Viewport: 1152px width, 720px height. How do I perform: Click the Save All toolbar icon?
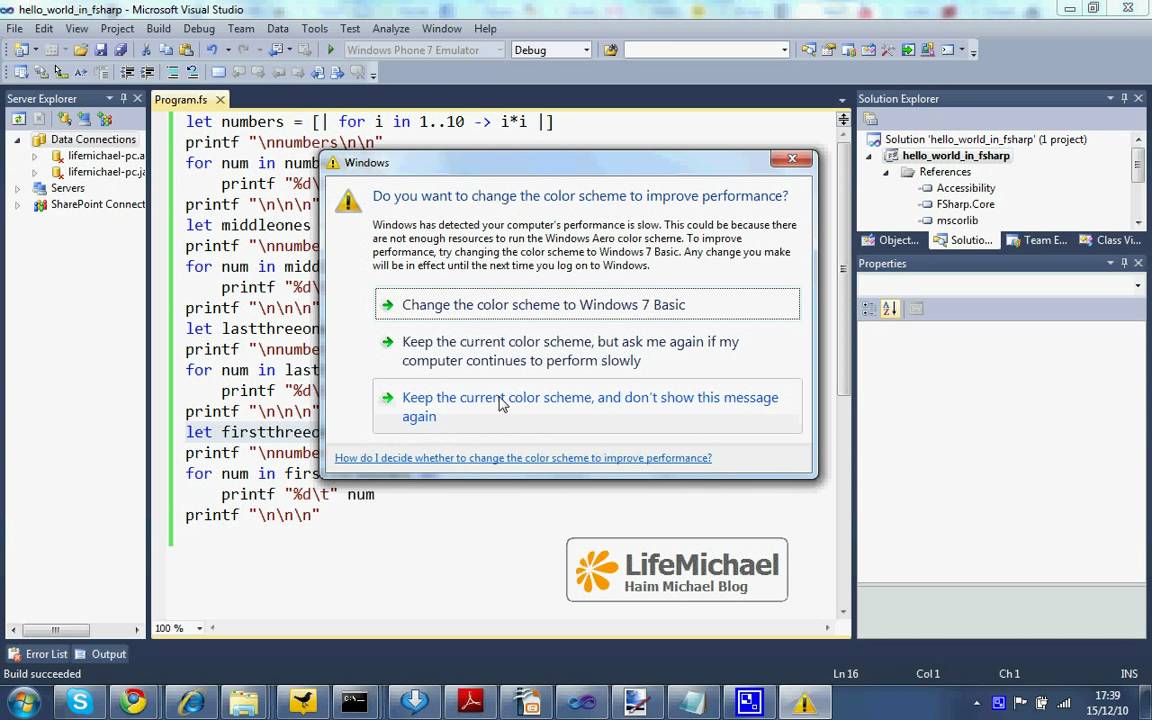[x=120, y=50]
